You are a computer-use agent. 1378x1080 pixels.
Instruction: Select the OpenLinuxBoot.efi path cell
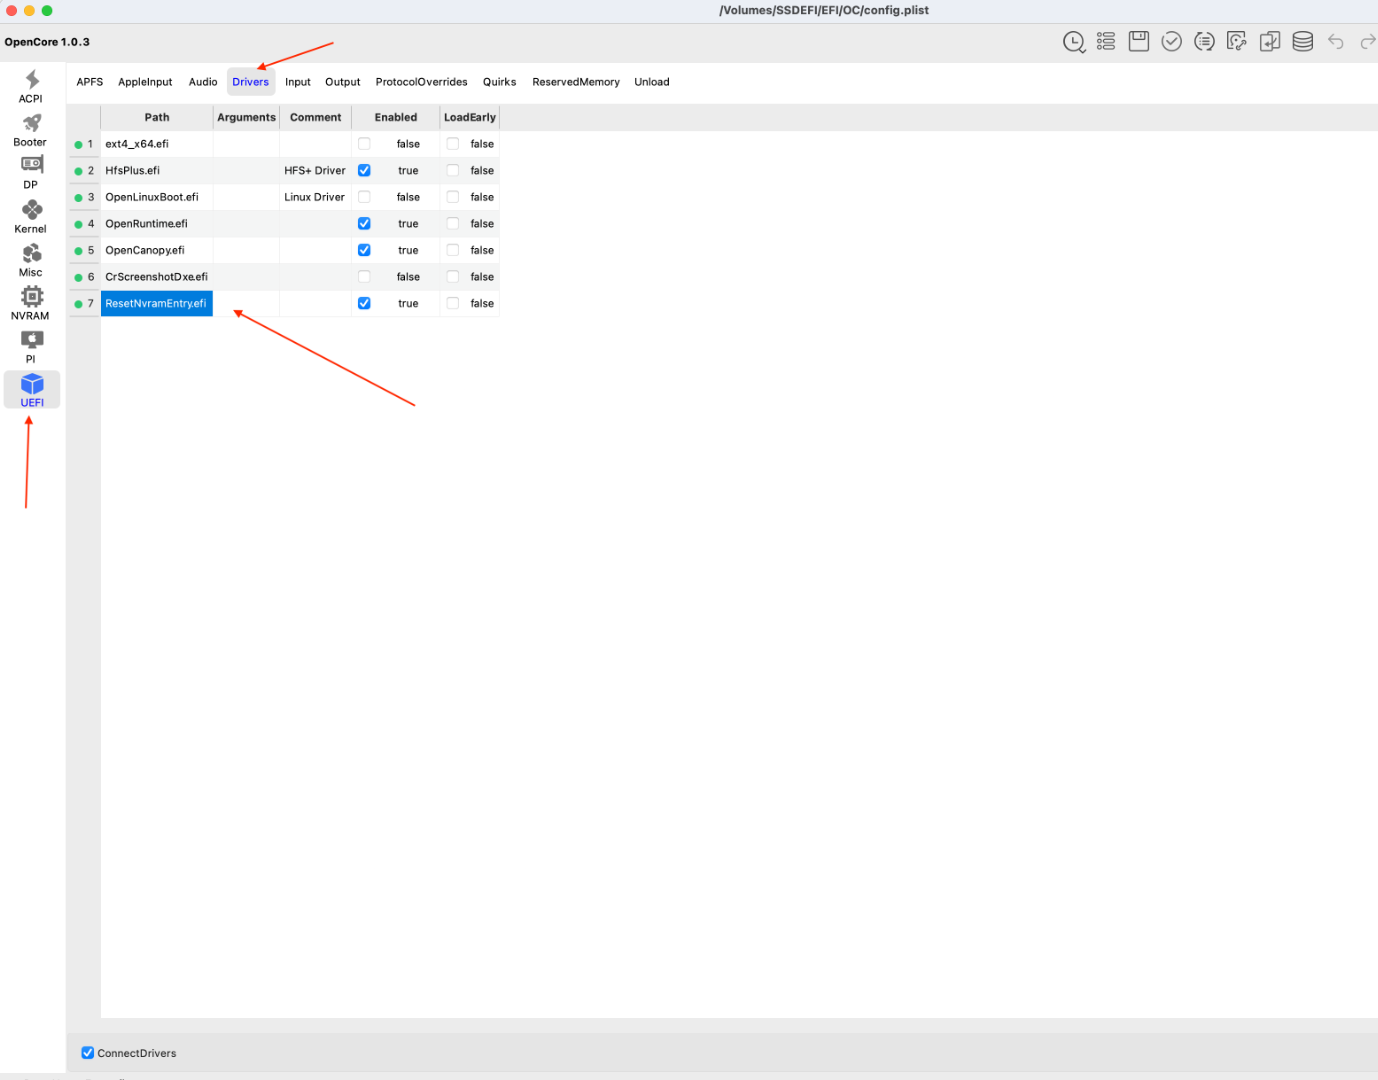tap(157, 197)
